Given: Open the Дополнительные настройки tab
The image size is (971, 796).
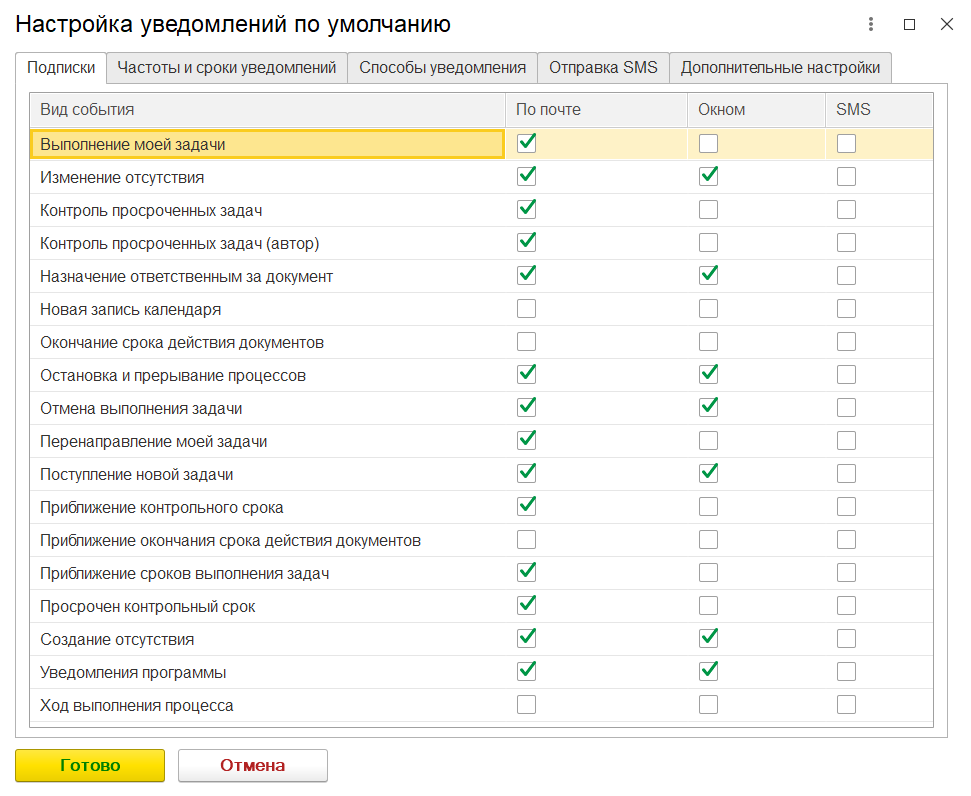Looking at the screenshot, I should point(780,68).
